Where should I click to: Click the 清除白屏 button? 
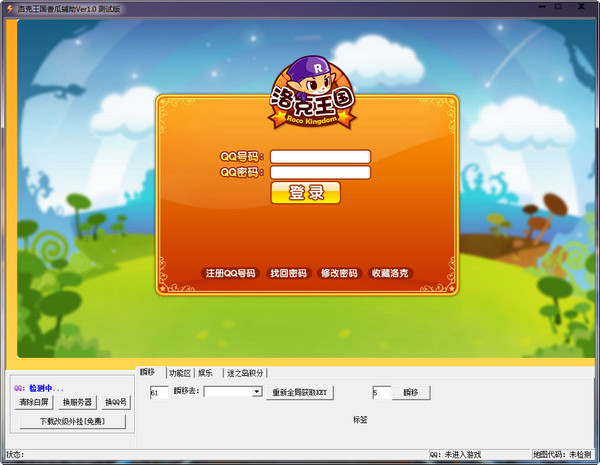pos(34,402)
